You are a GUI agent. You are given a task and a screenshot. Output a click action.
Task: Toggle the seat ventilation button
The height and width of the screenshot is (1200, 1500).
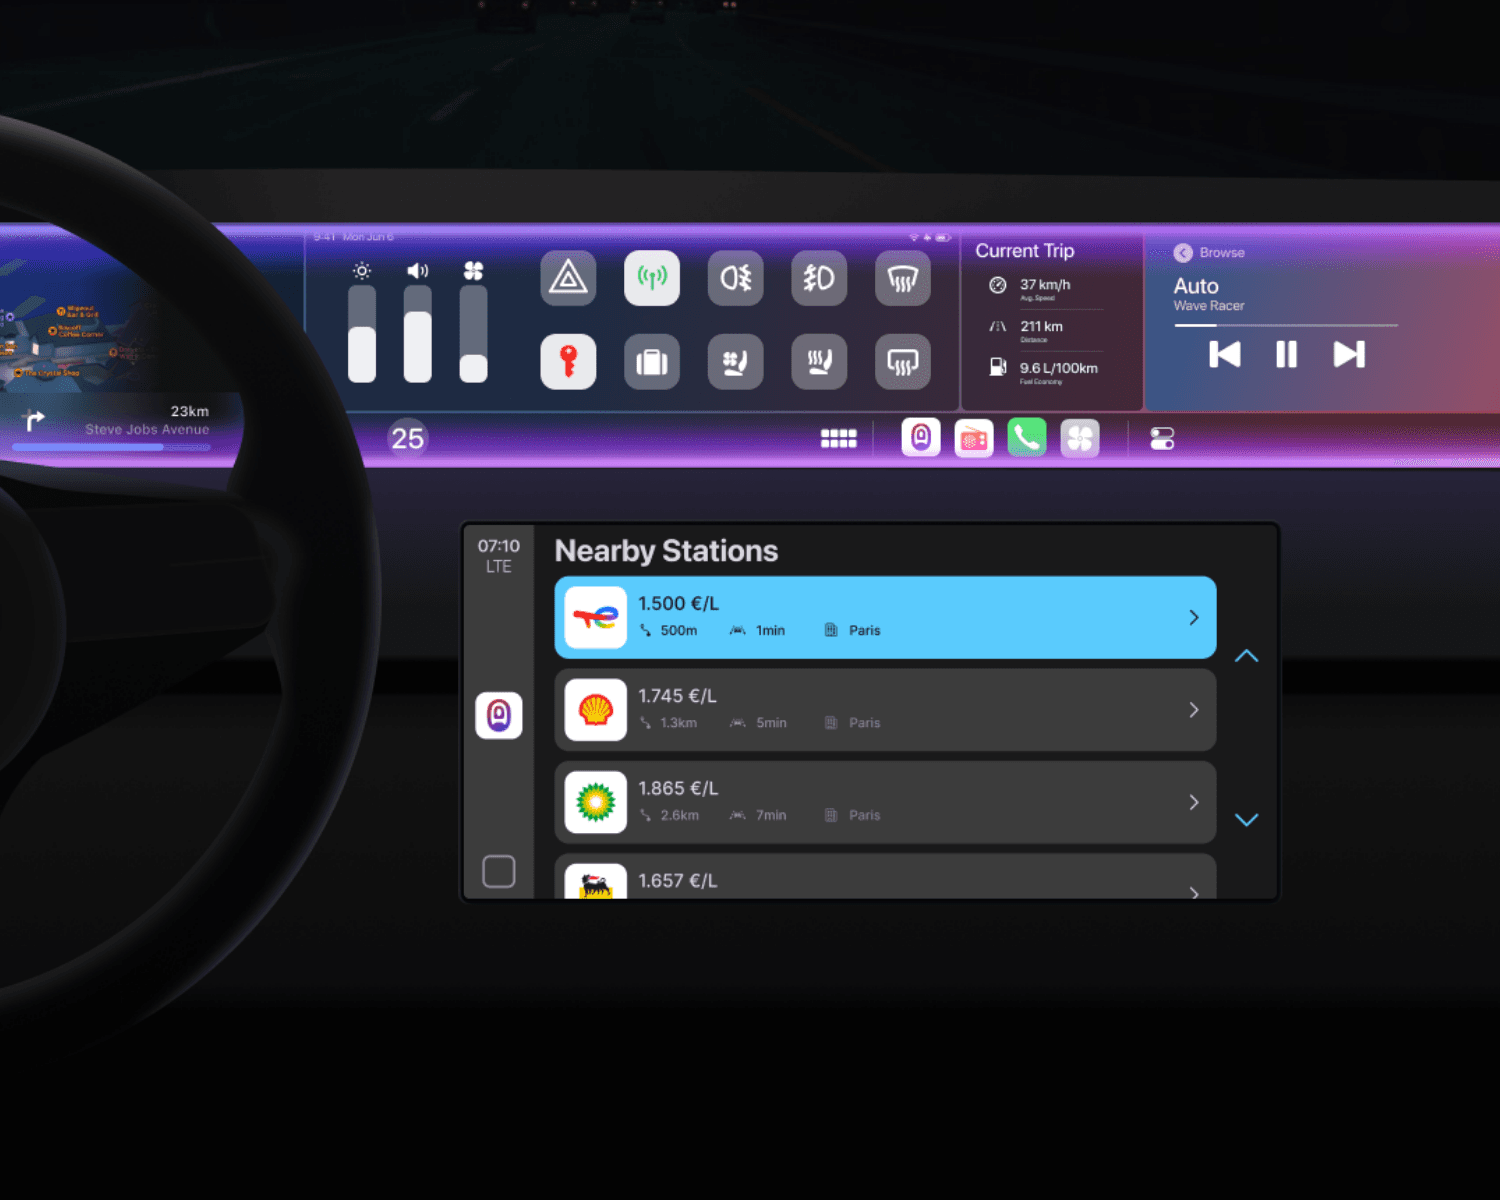pyautogui.click(x=735, y=361)
